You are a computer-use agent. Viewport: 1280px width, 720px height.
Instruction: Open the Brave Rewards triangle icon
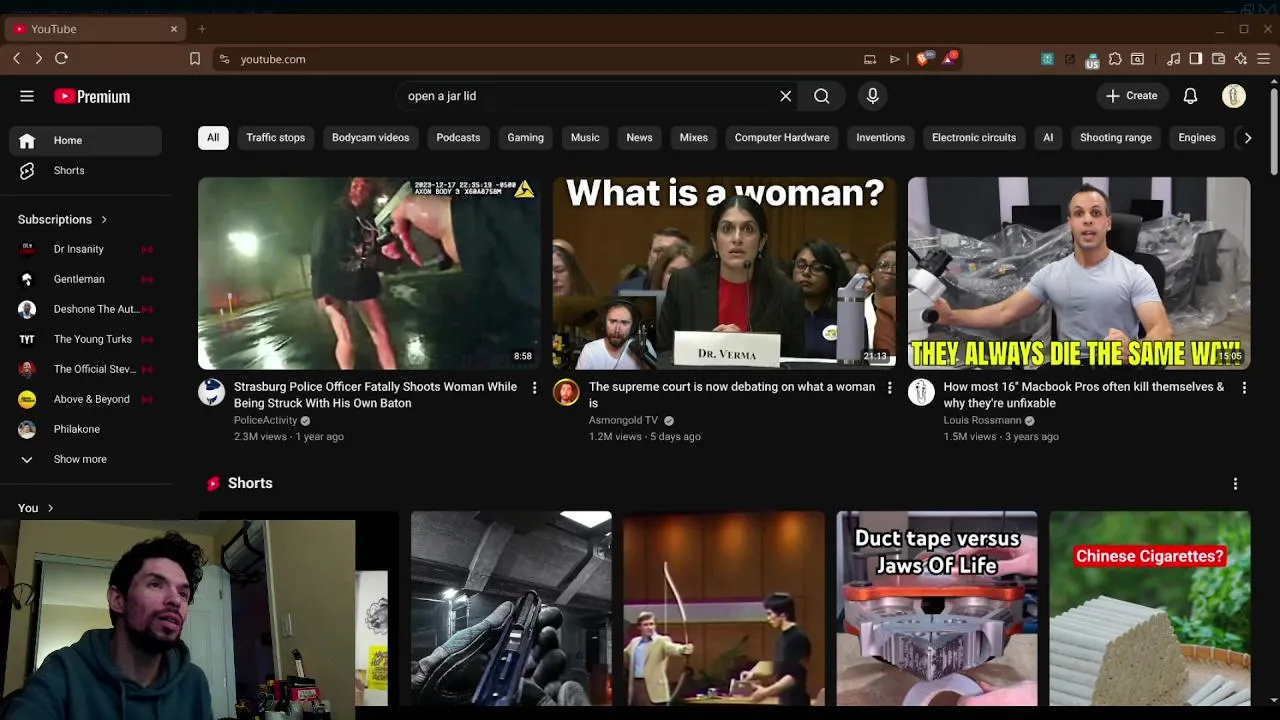[x=949, y=59]
